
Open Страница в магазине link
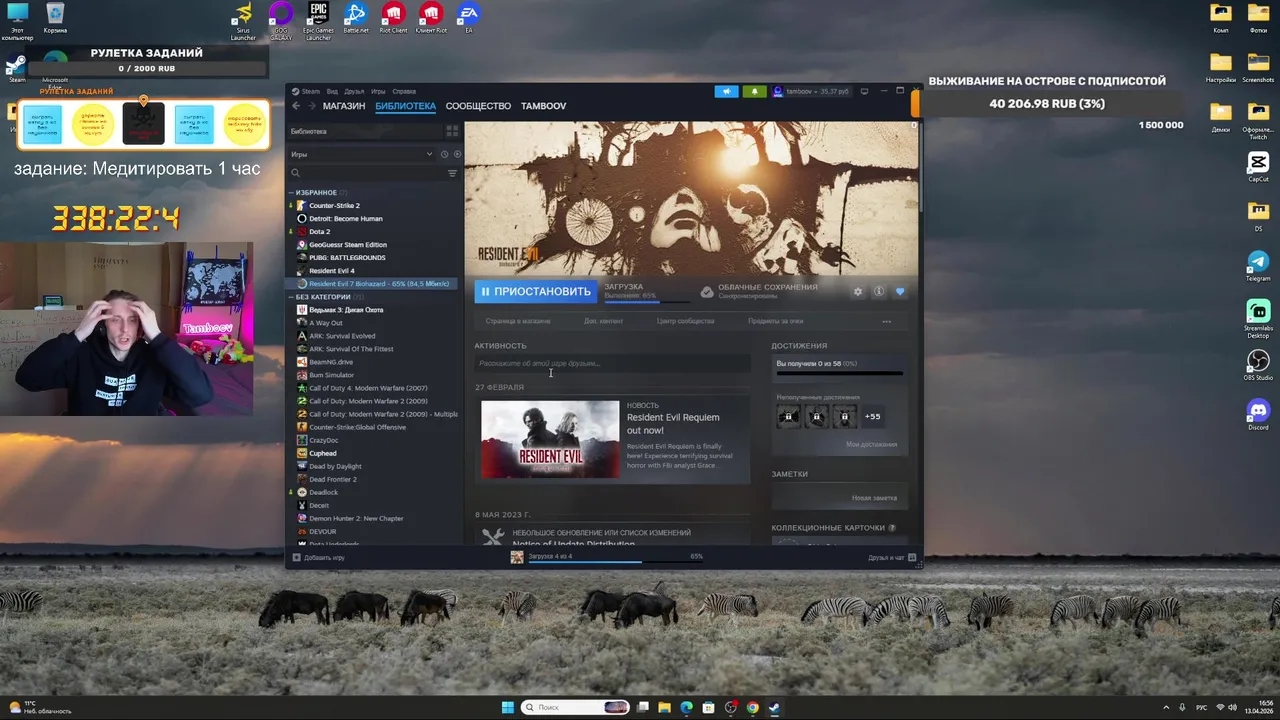[518, 321]
